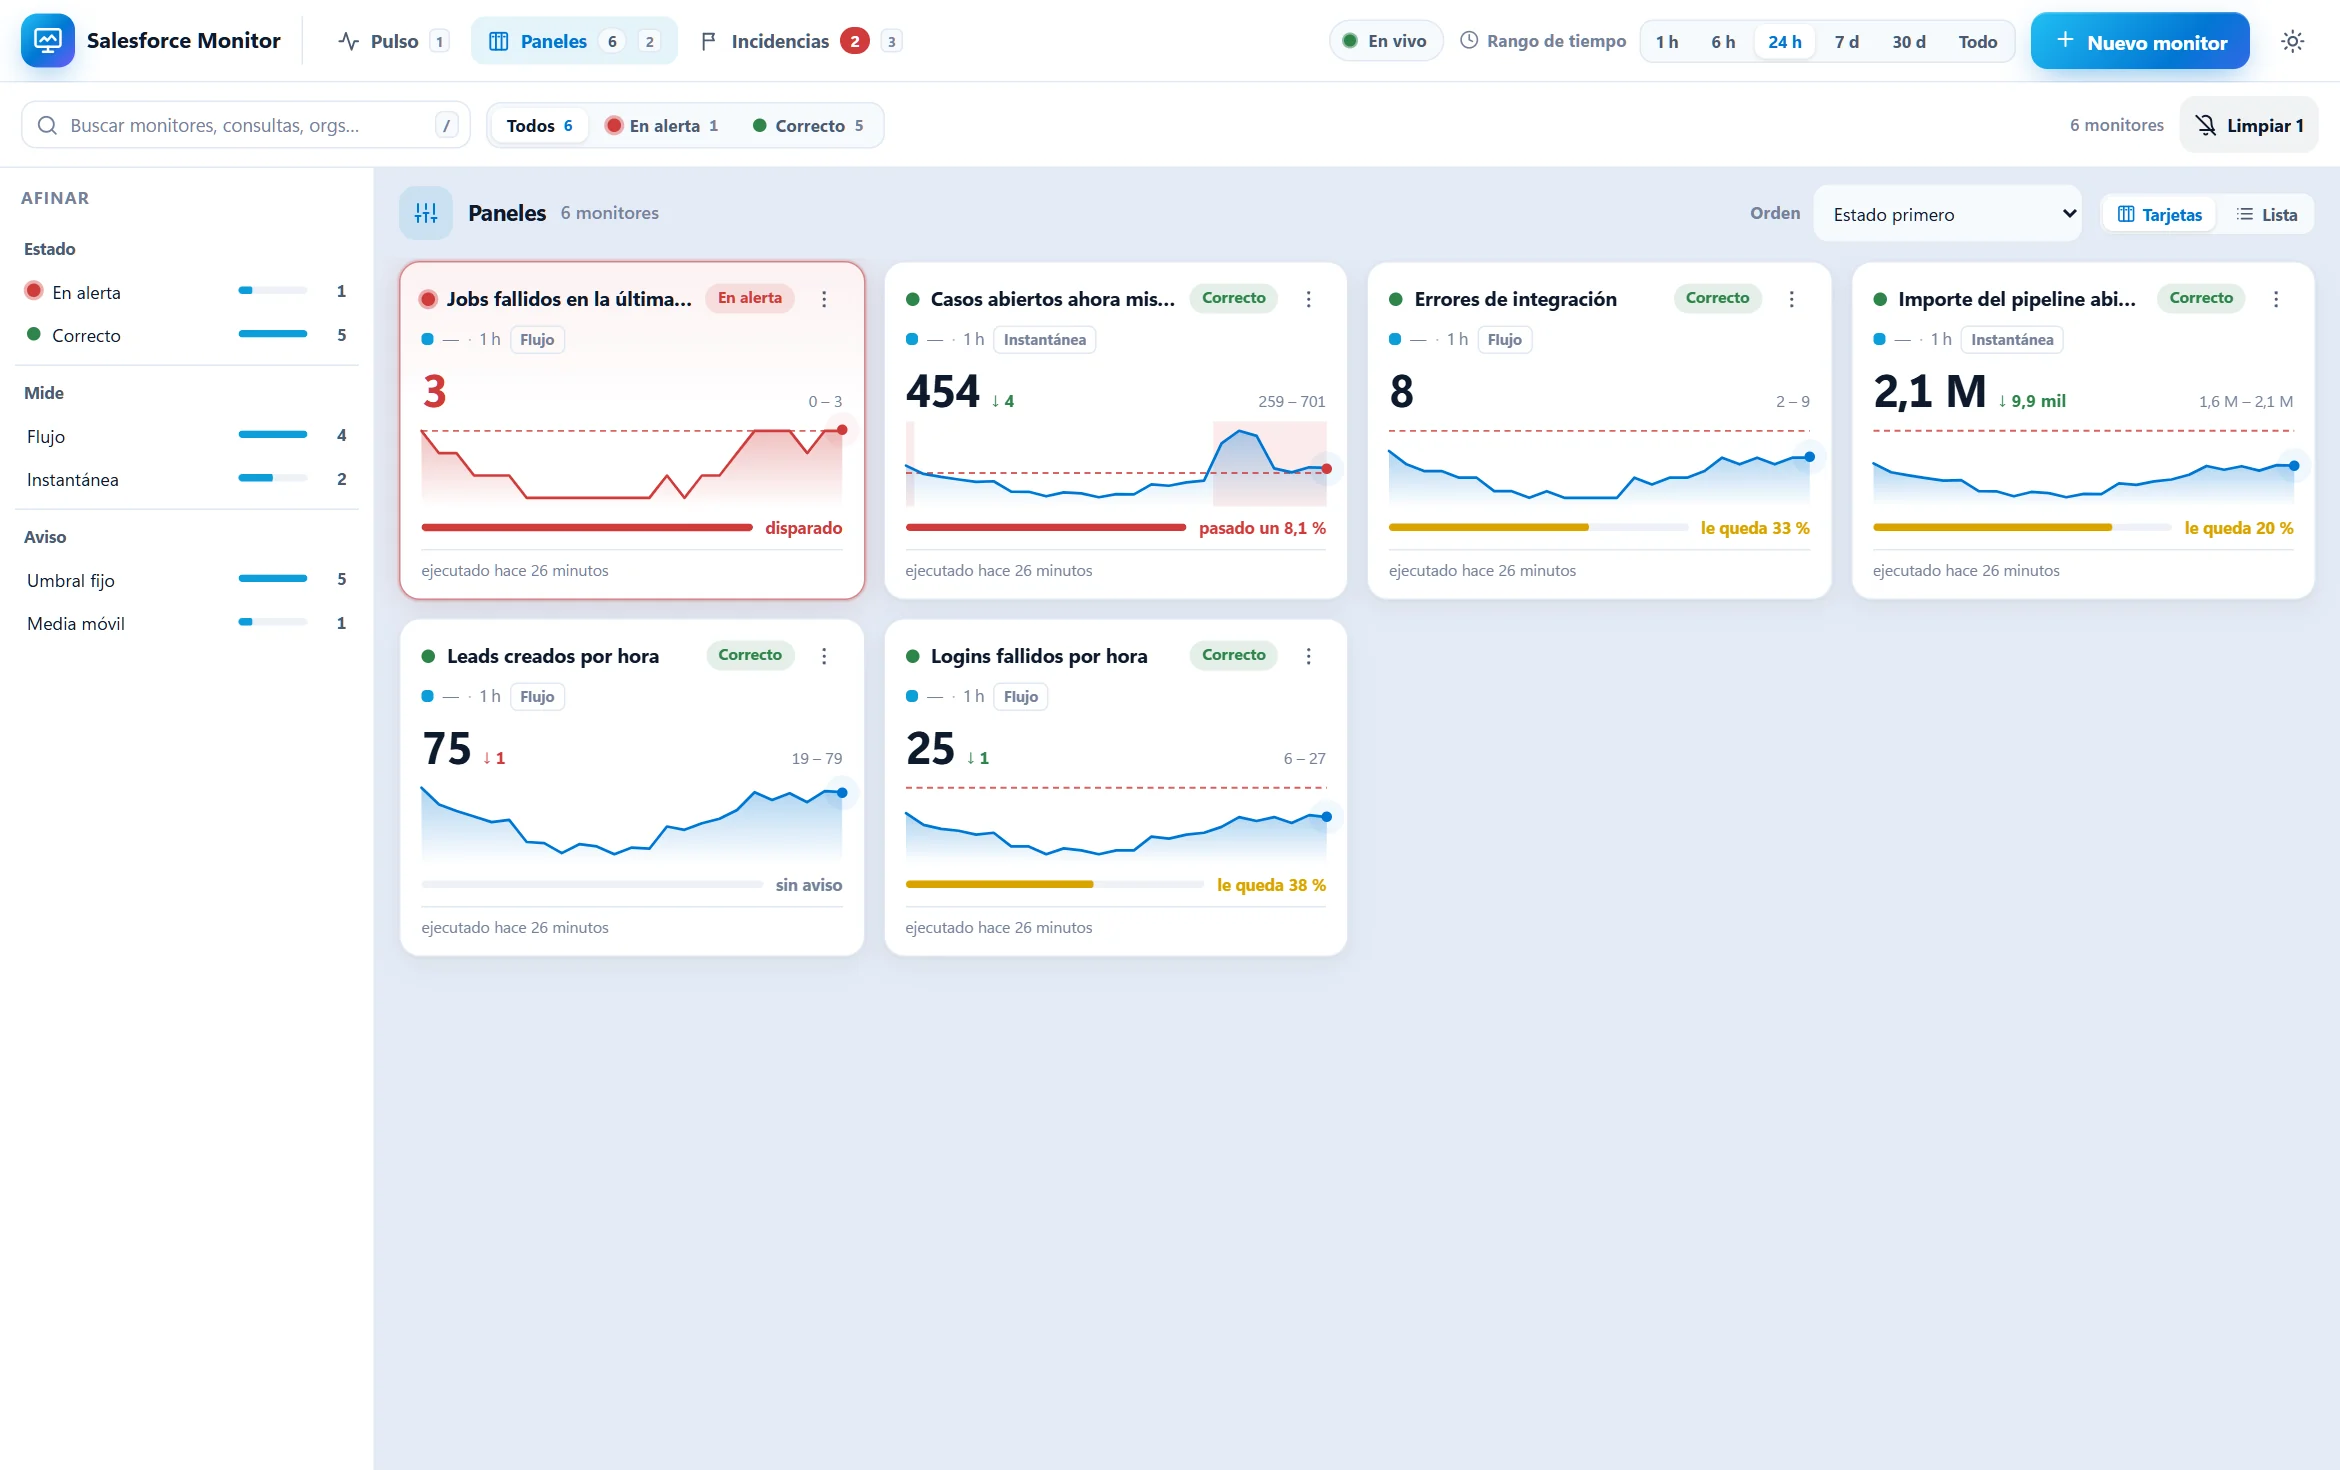Open the kebab menu on Logins fallidos card
The height and width of the screenshot is (1470, 2340).
(1308, 656)
